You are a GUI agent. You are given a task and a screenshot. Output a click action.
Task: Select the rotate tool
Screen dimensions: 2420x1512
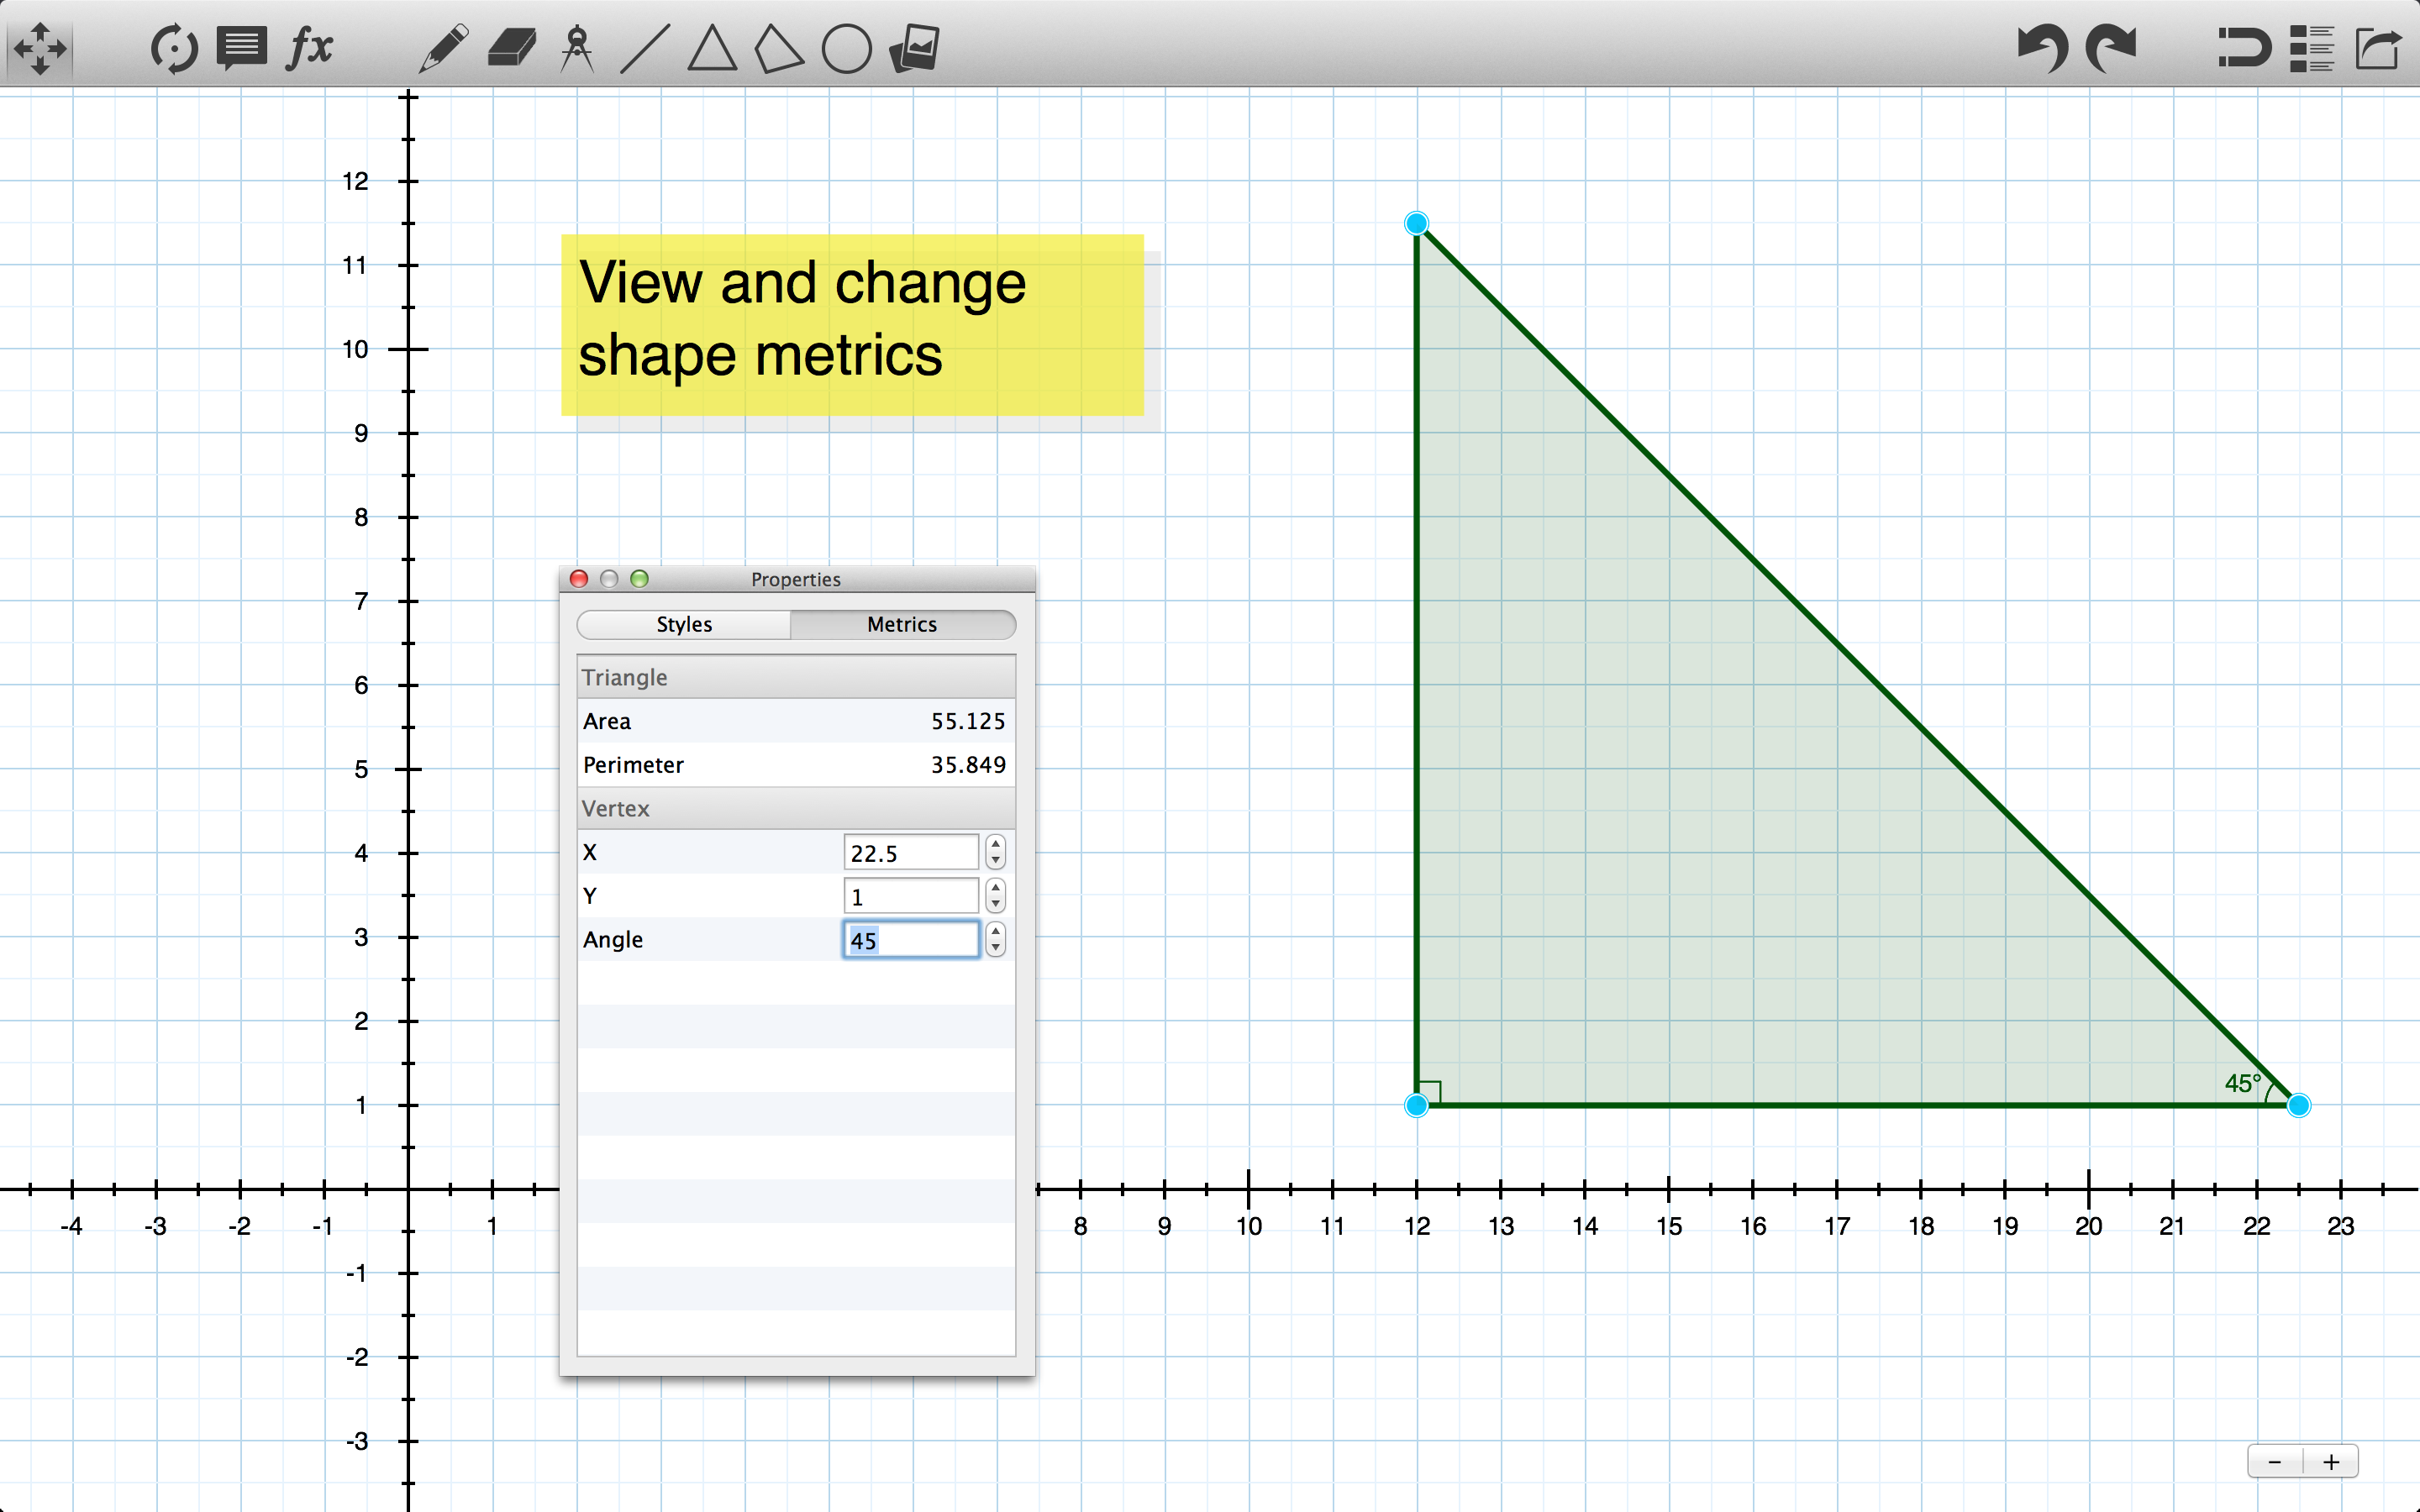(174, 48)
